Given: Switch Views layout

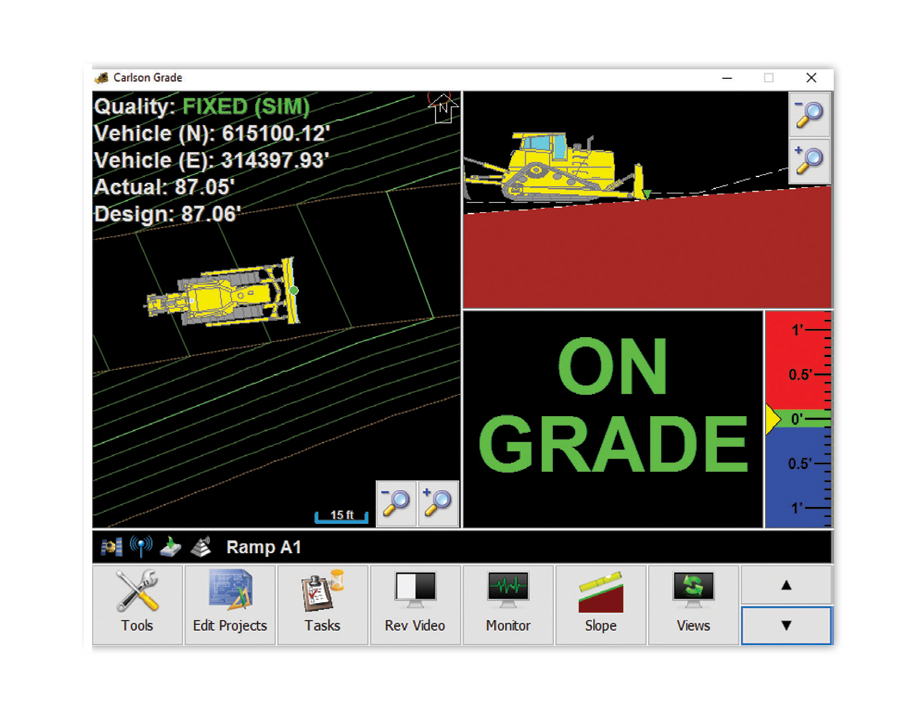Looking at the screenshot, I should tap(693, 604).
